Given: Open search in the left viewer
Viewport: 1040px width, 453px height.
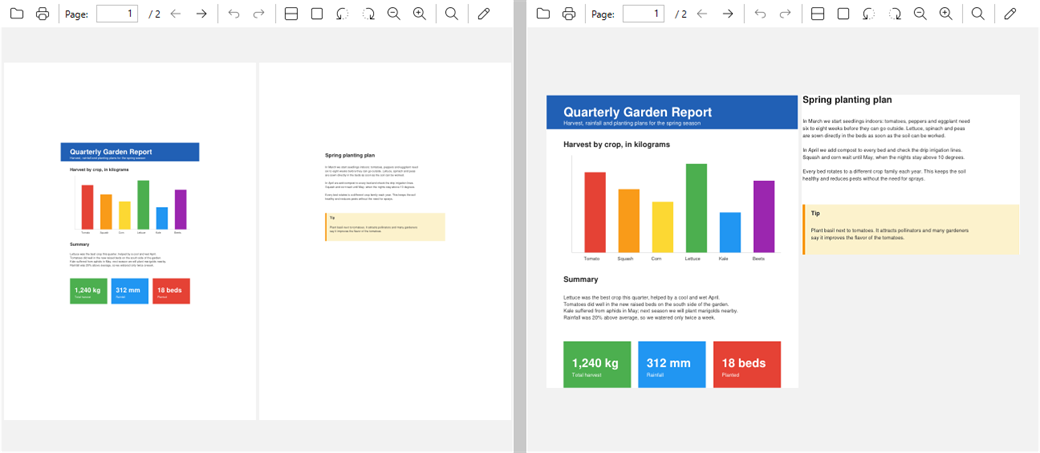Looking at the screenshot, I should point(452,14).
